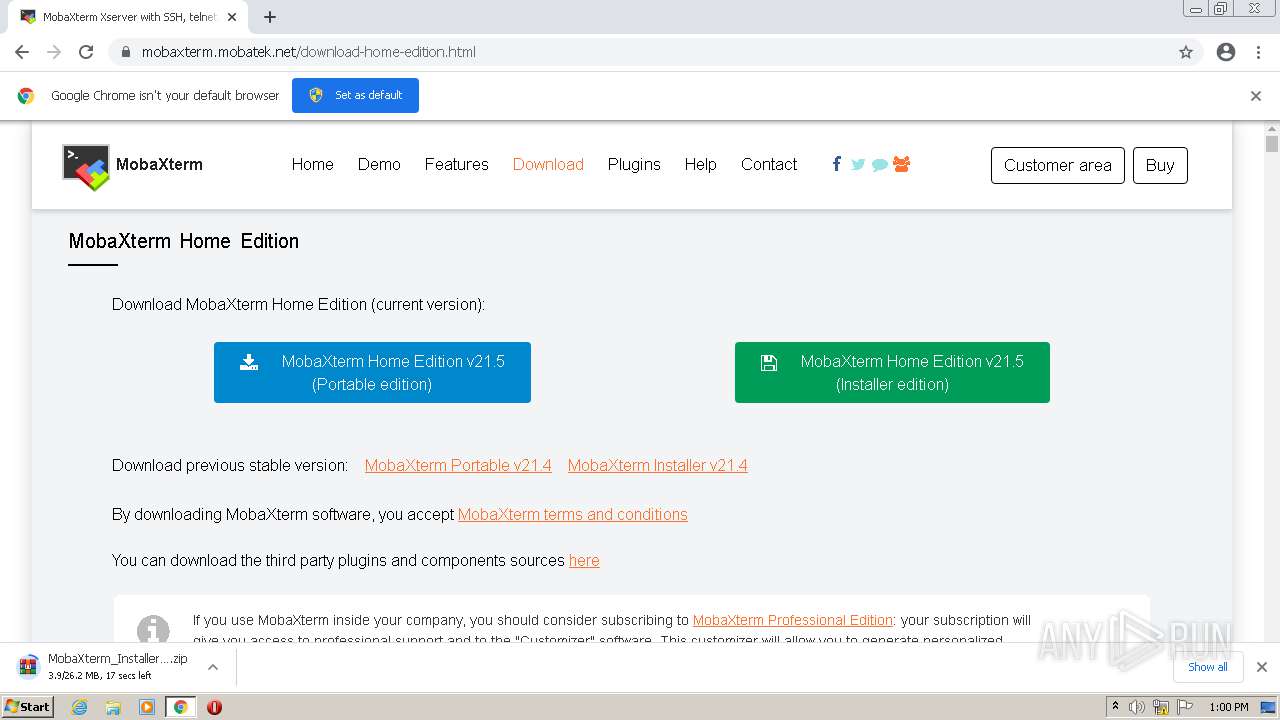The width and height of the screenshot is (1280, 720).
Task: Open the Features menu item
Action: [x=456, y=165]
